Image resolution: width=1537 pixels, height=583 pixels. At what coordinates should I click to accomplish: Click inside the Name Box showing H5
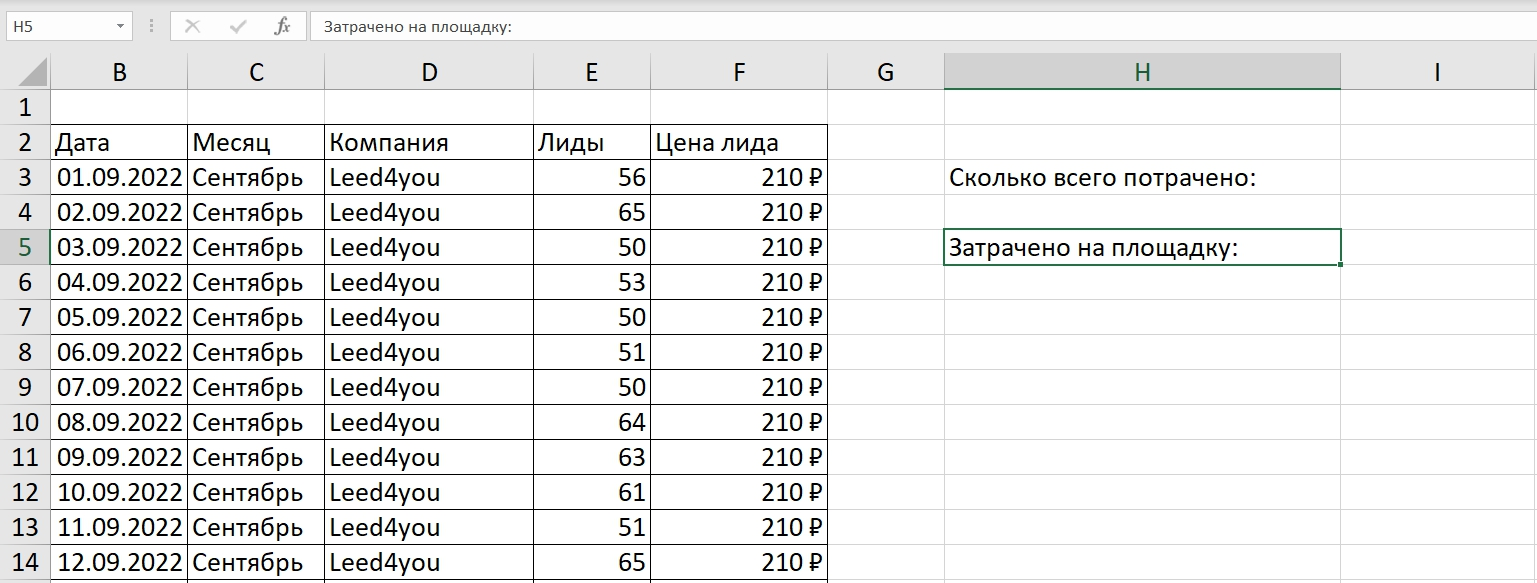(60, 26)
